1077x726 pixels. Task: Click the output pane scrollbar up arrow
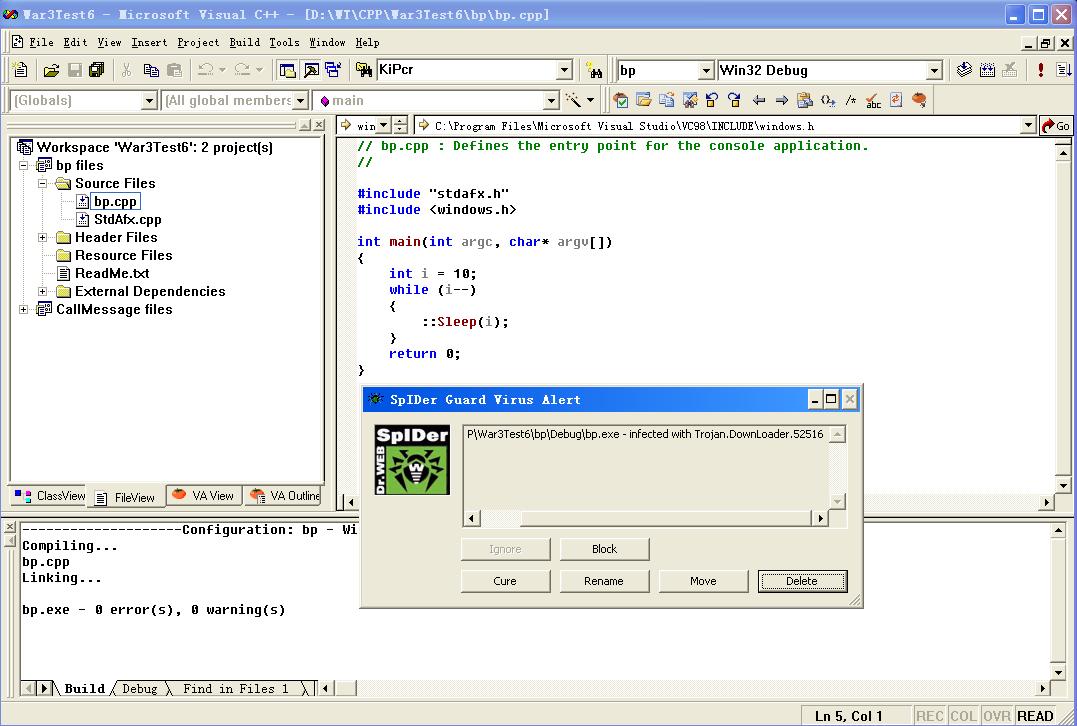[x=1058, y=530]
